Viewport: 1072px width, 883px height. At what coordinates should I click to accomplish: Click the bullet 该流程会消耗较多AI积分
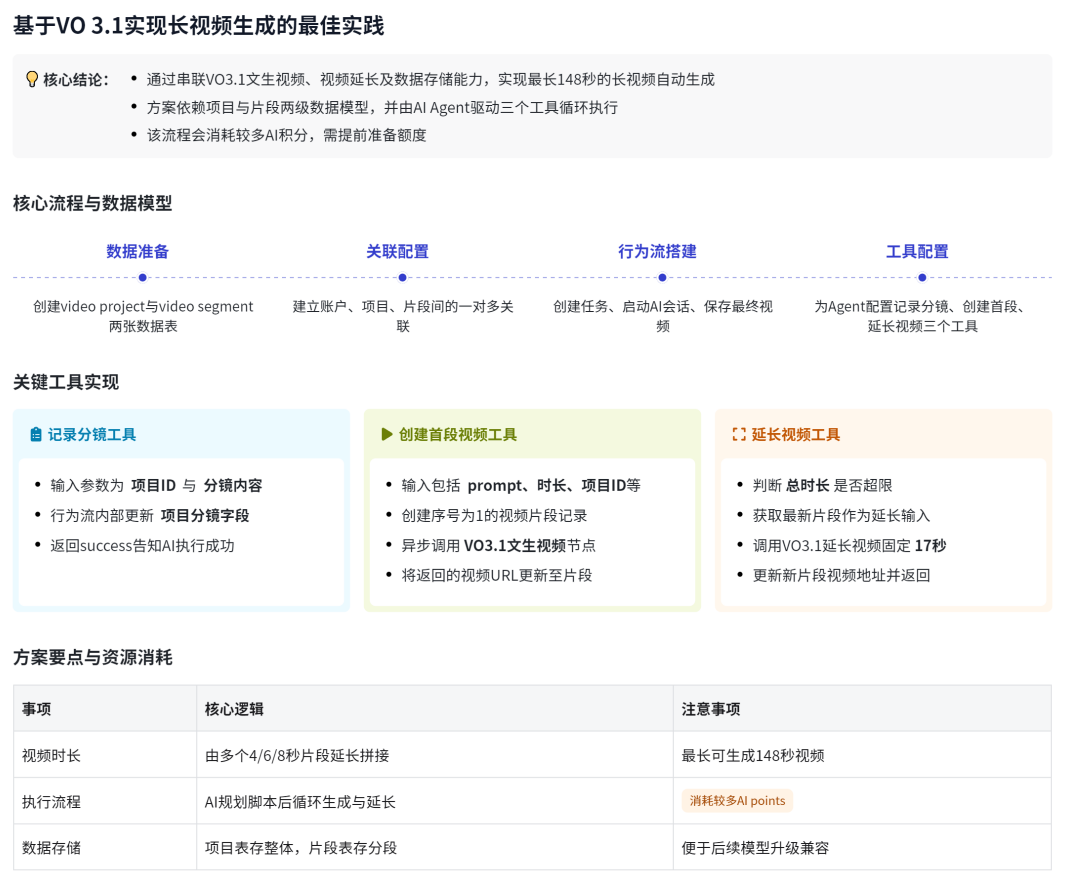(286, 135)
